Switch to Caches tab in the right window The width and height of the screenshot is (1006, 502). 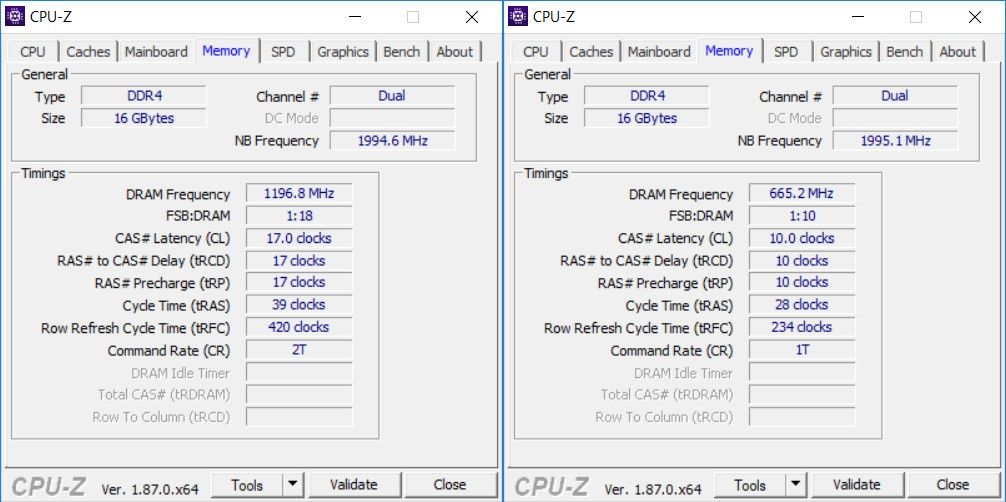(x=591, y=52)
